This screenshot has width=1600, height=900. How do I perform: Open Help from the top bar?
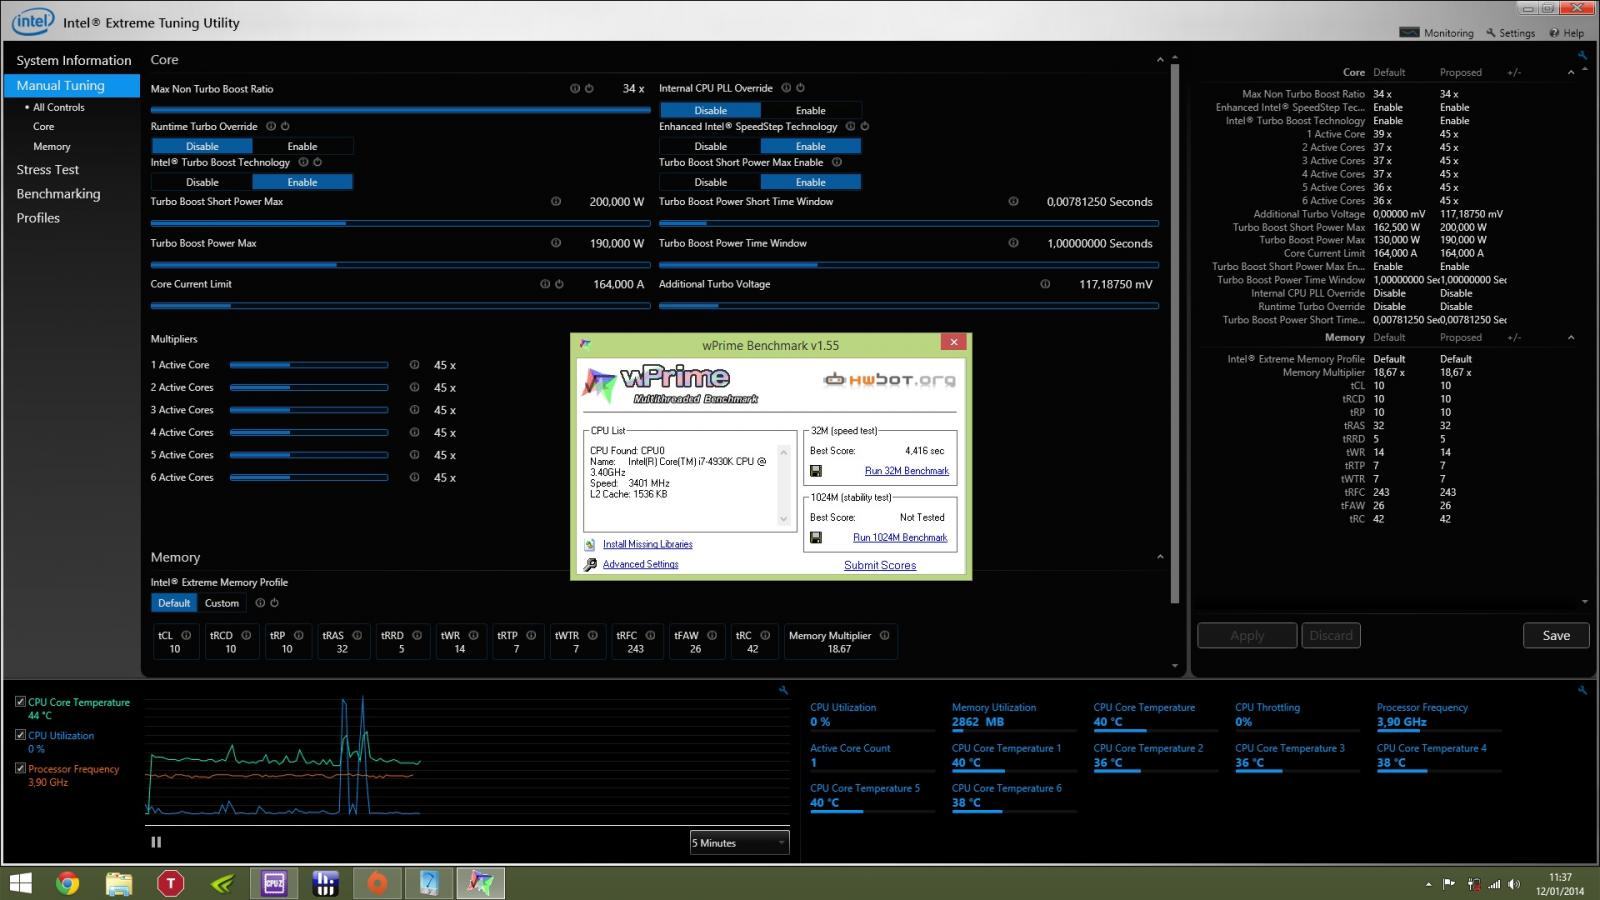pyautogui.click(x=1567, y=33)
